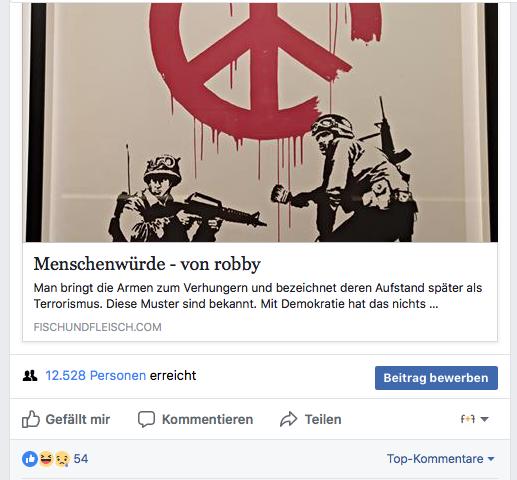Click the Beitrag bewerben button
517x480 pixels.
click(x=436, y=378)
